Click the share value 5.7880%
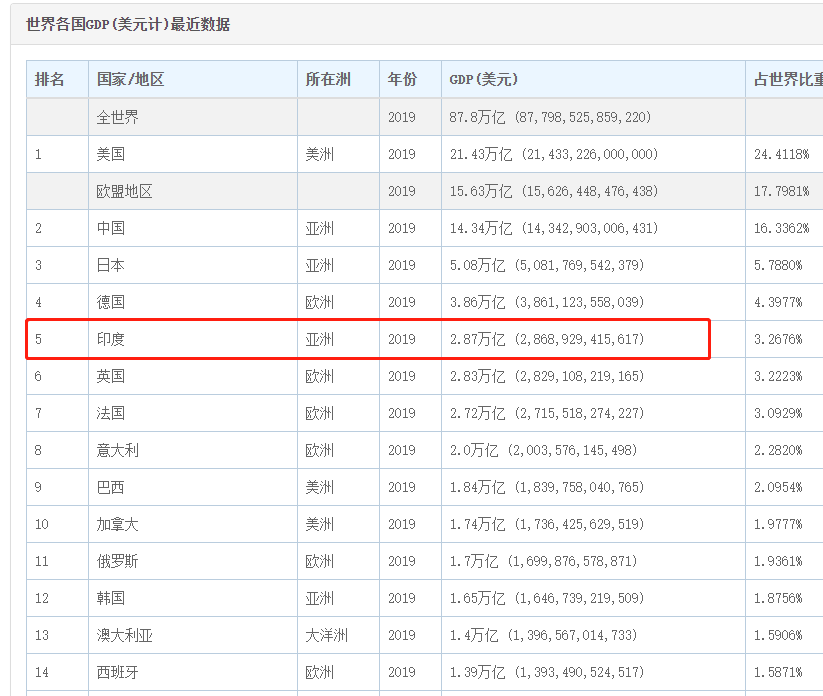Viewport: 823px width, 696px height. (778, 265)
